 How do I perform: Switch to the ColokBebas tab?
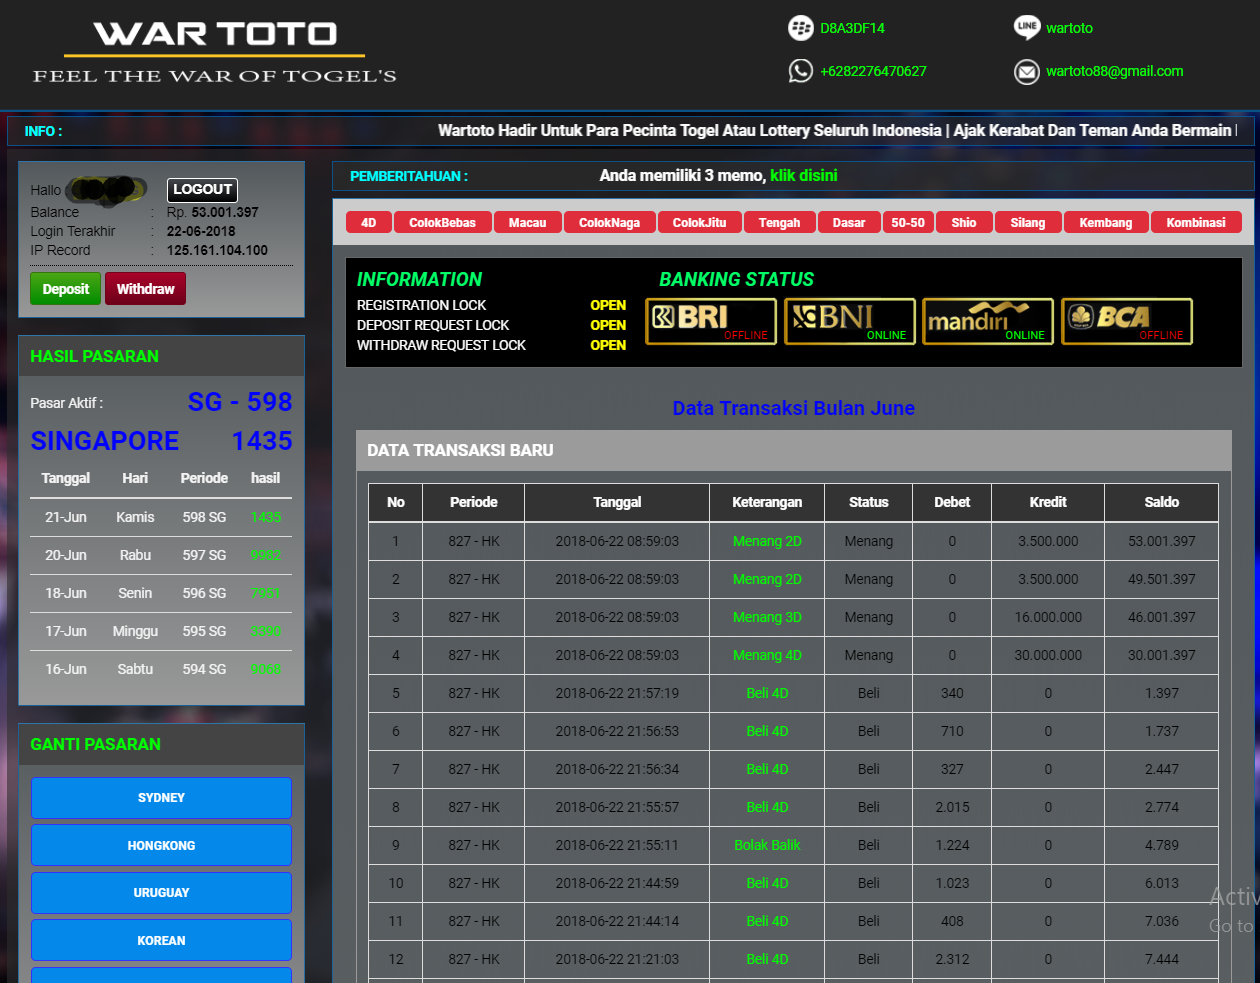pyautogui.click(x=442, y=223)
